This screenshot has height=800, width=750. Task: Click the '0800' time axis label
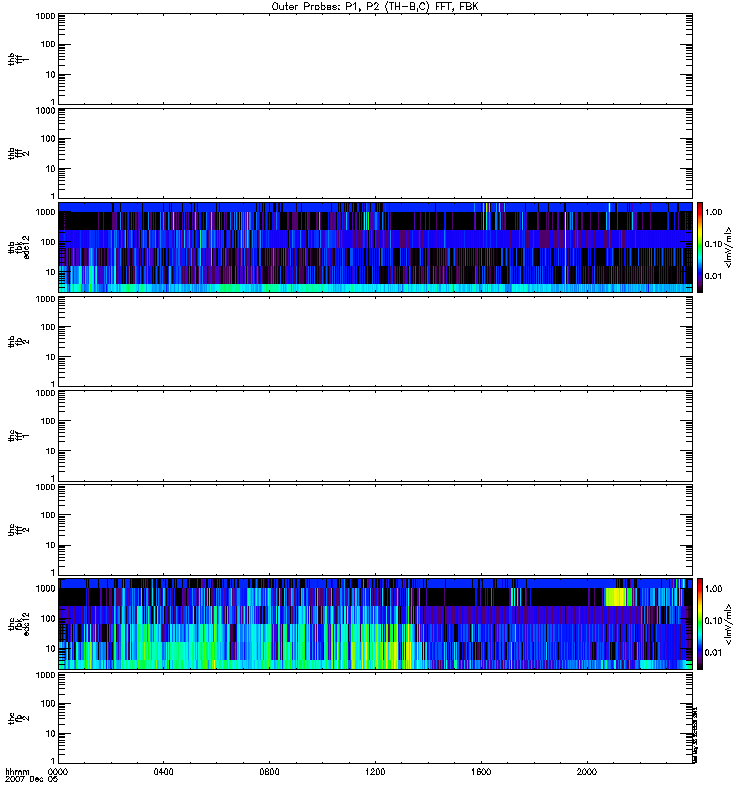click(269, 772)
